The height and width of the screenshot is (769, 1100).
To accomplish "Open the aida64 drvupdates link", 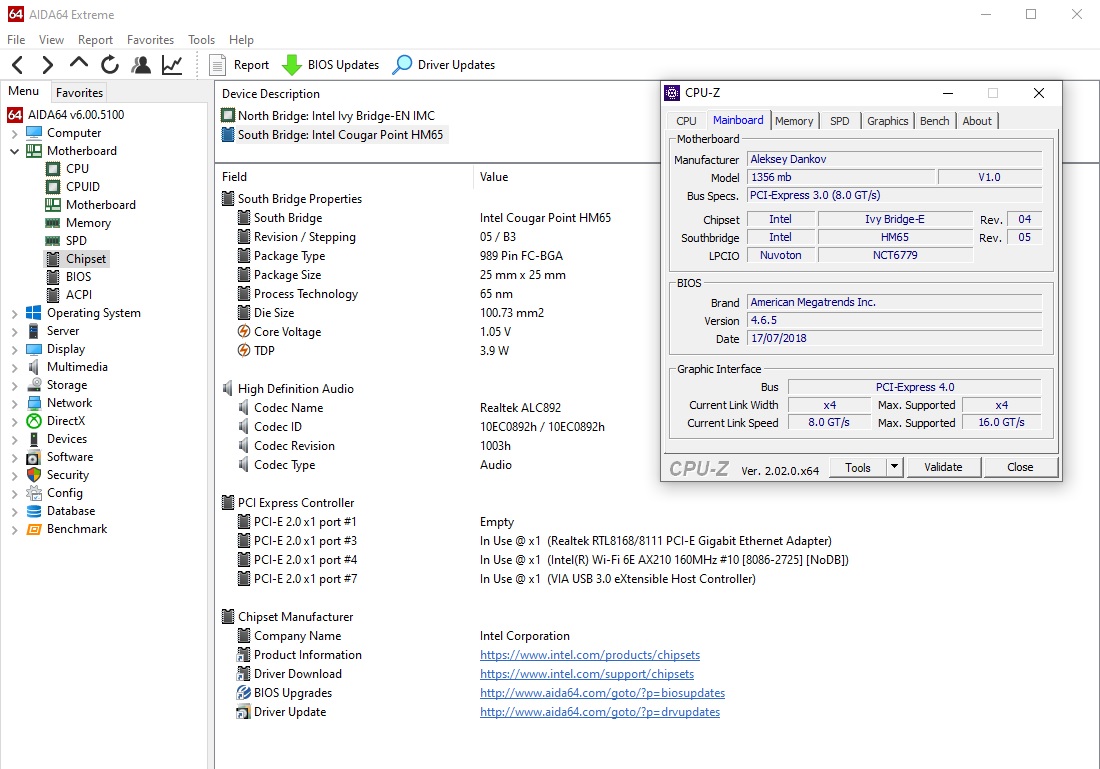I will [x=600, y=711].
